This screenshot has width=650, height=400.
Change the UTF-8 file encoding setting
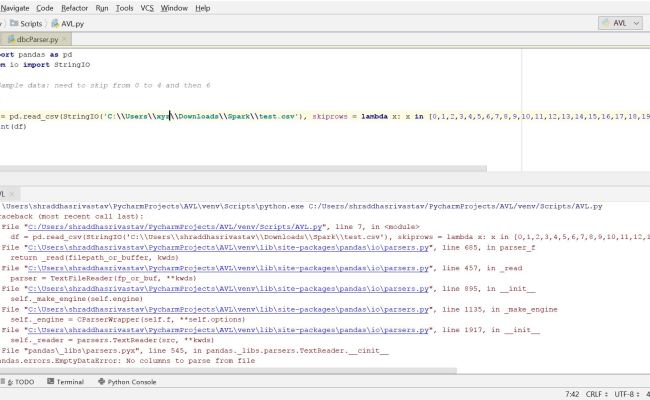tap(626, 394)
